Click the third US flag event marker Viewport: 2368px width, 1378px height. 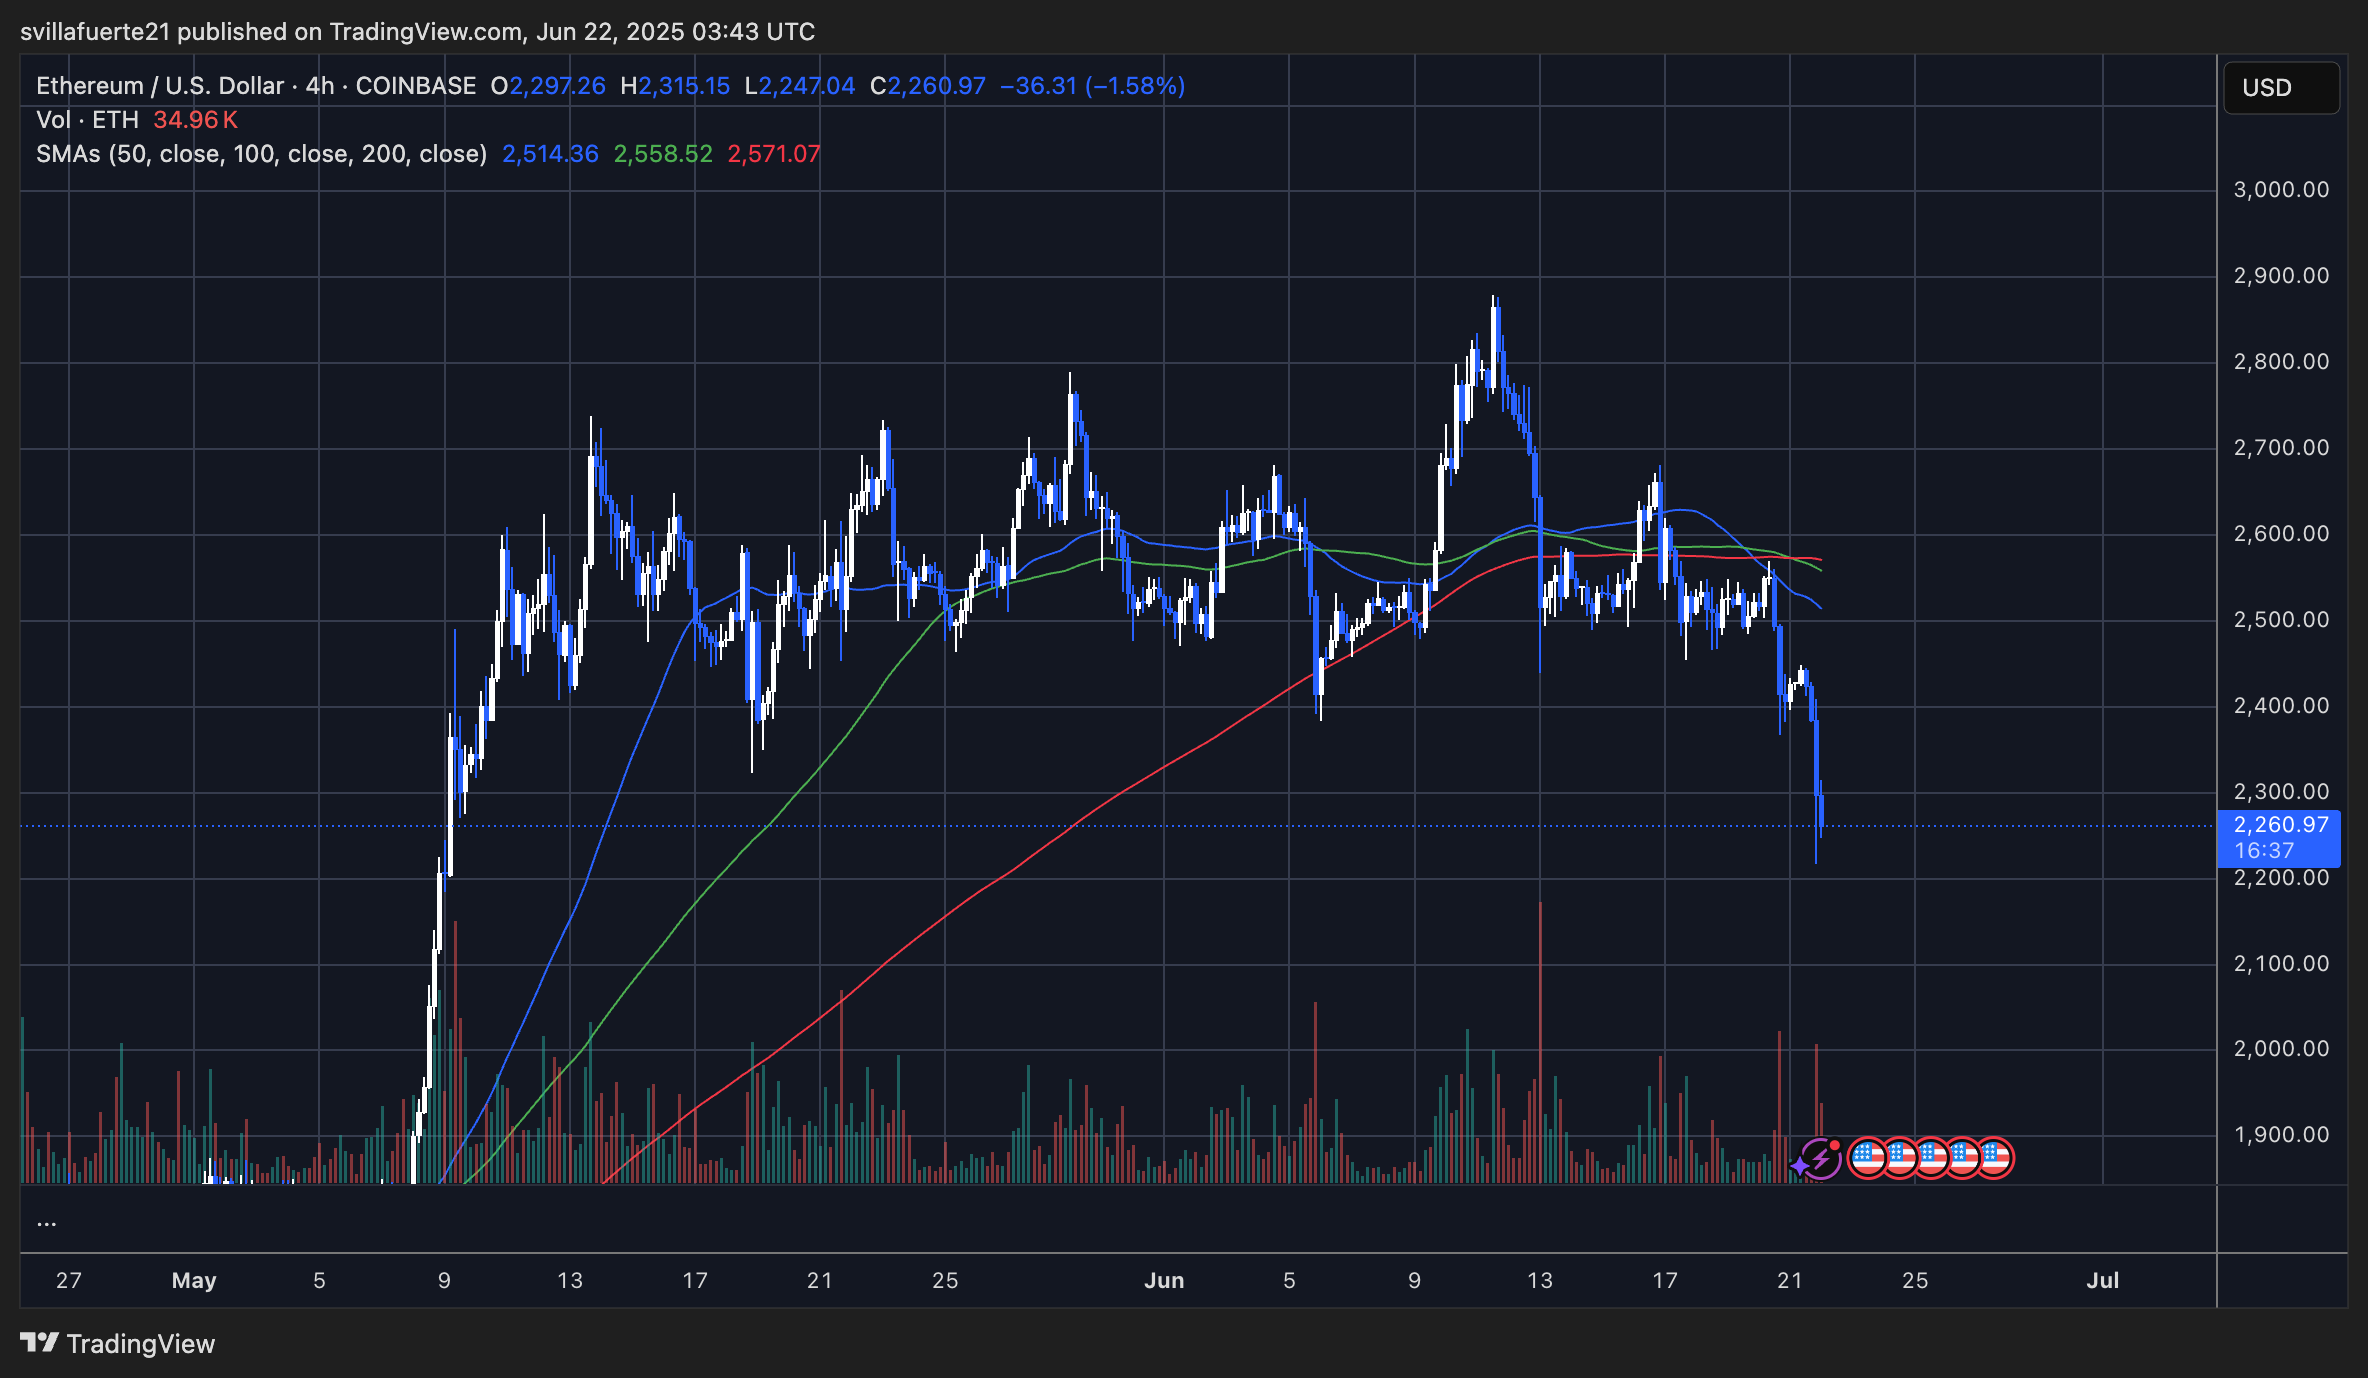pyautogui.click(x=1933, y=1158)
